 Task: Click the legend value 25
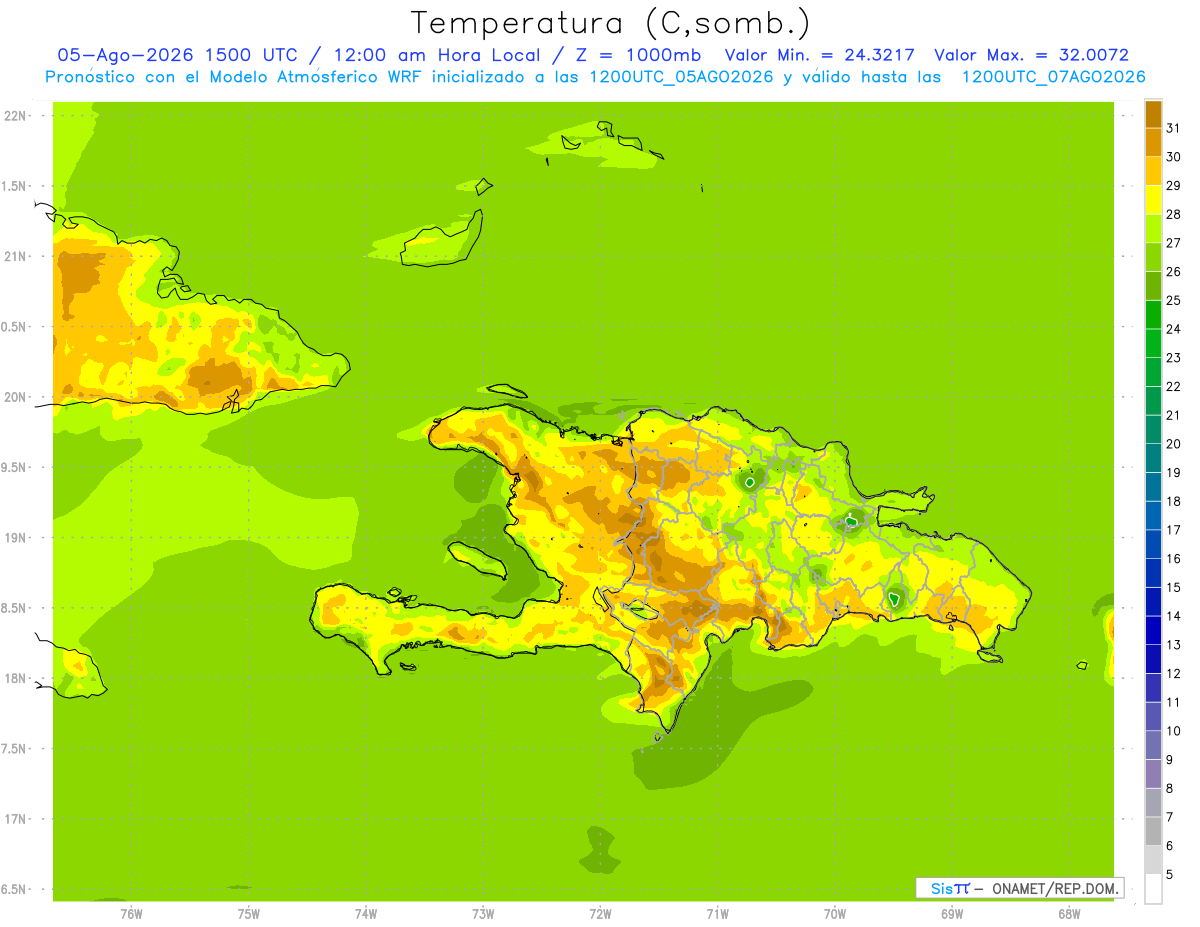point(1174,300)
